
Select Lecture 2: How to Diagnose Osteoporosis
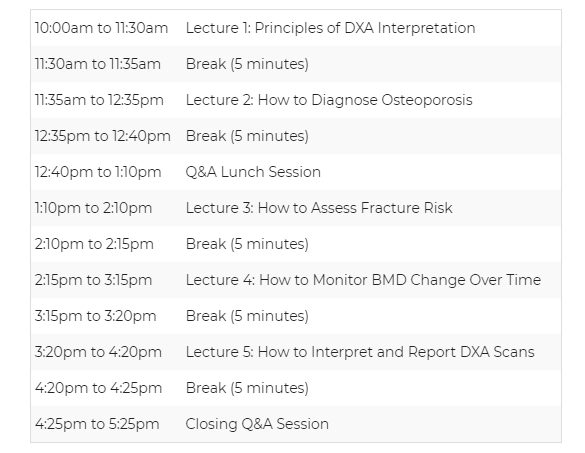click(x=329, y=100)
